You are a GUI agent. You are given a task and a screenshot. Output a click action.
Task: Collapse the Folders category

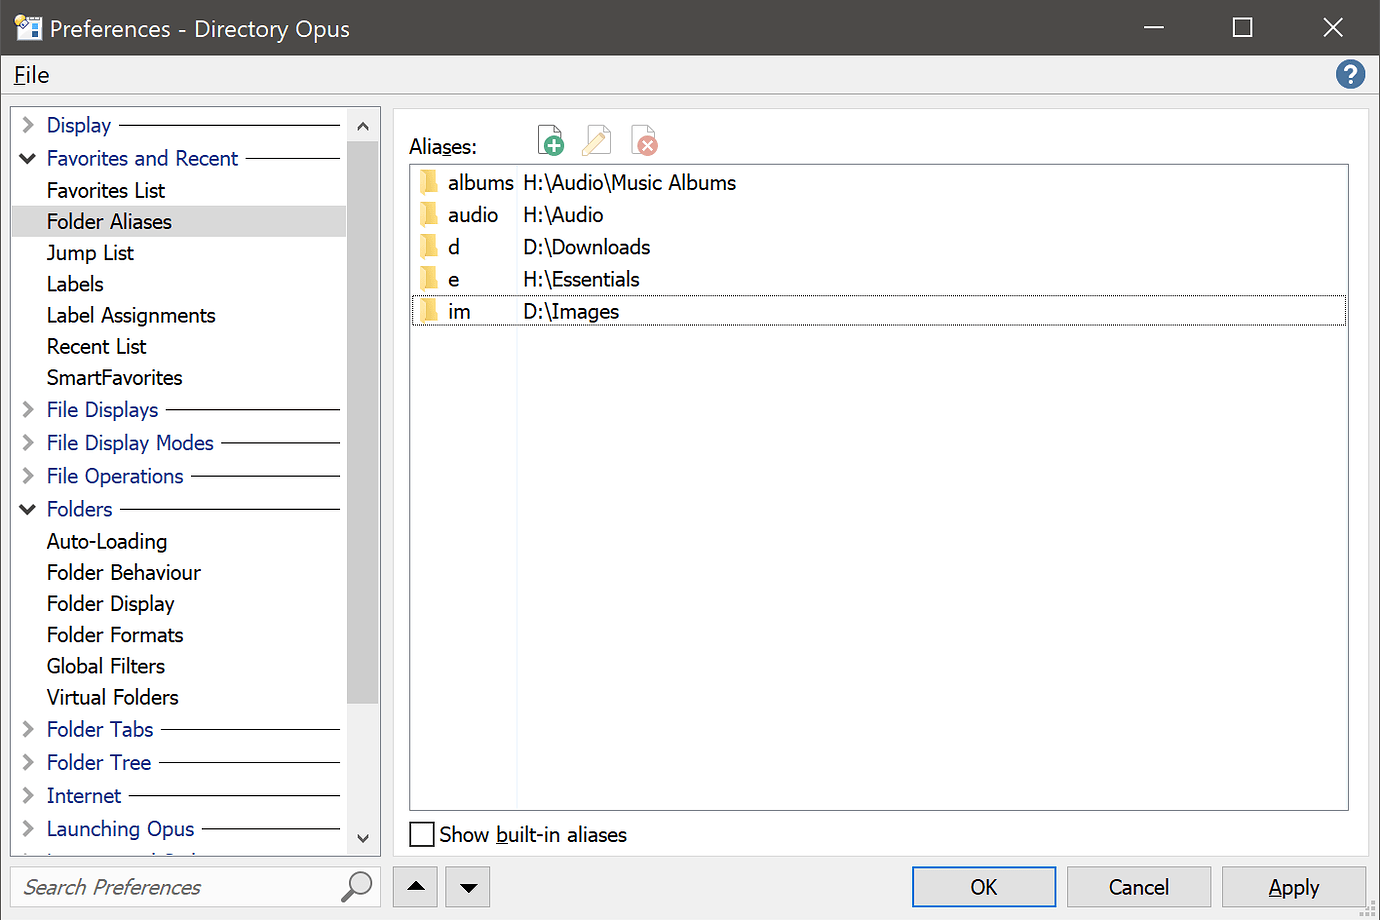click(x=28, y=509)
